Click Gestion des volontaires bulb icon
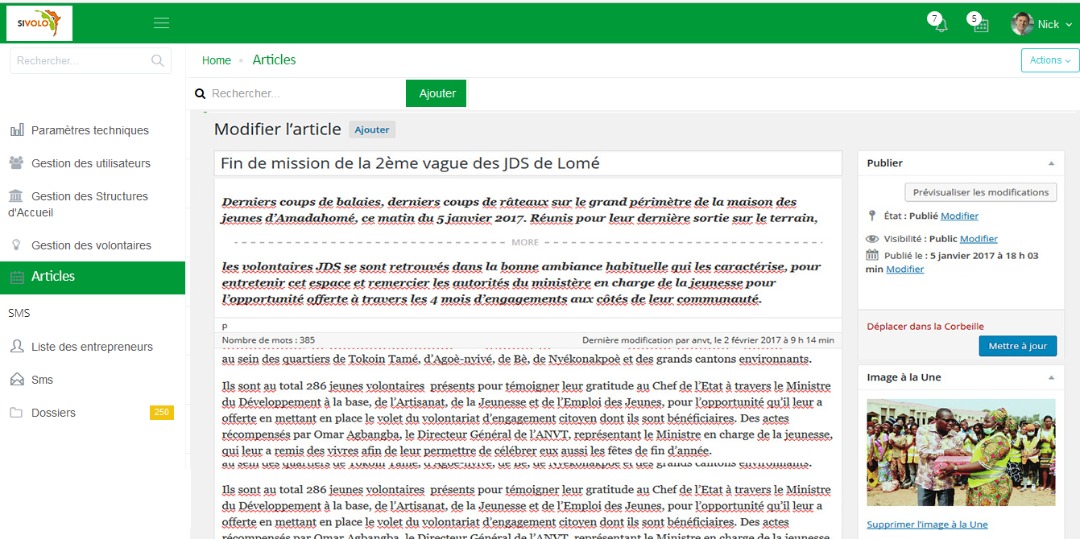This screenshot has width=1080, height=539. pos(17,245)
